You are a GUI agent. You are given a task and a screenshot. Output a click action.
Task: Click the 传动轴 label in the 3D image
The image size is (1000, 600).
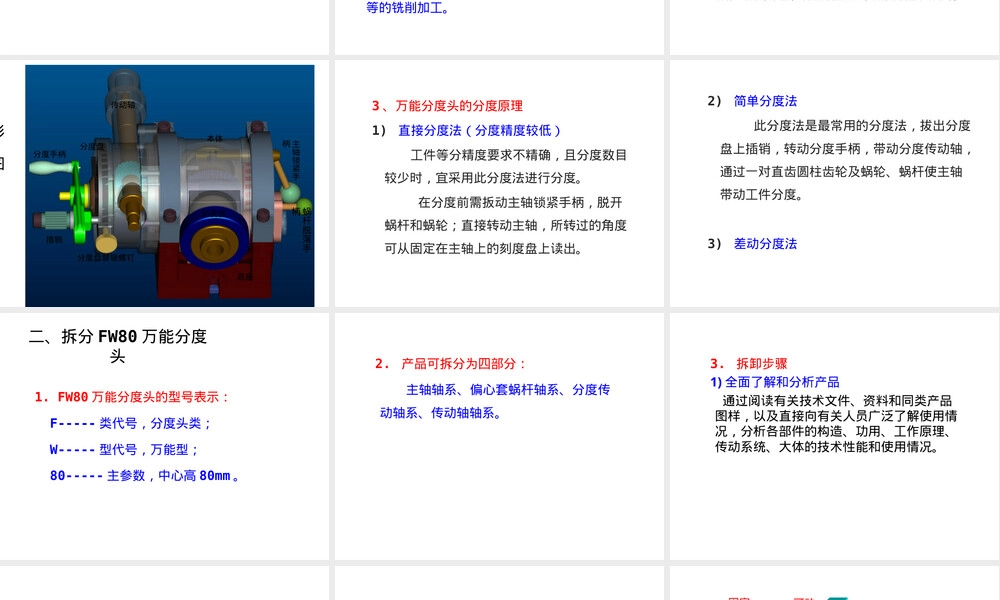click(x=123, y=105)
